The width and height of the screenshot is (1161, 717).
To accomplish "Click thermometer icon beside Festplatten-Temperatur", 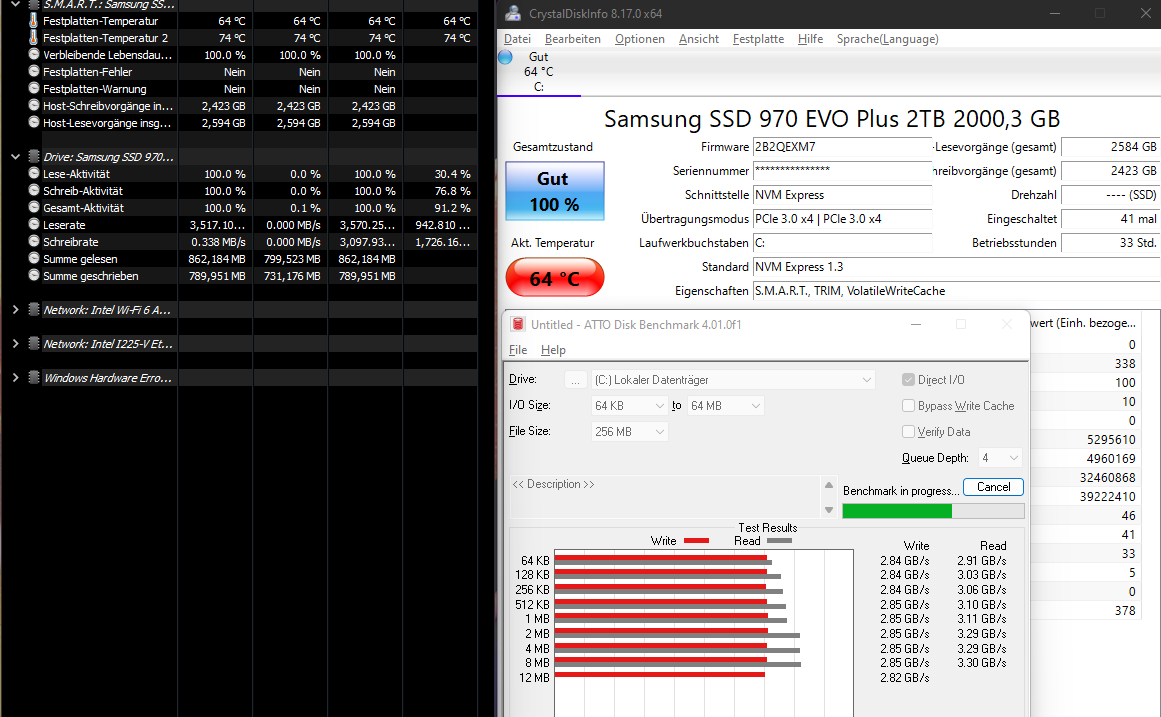I will pos(33,20).
